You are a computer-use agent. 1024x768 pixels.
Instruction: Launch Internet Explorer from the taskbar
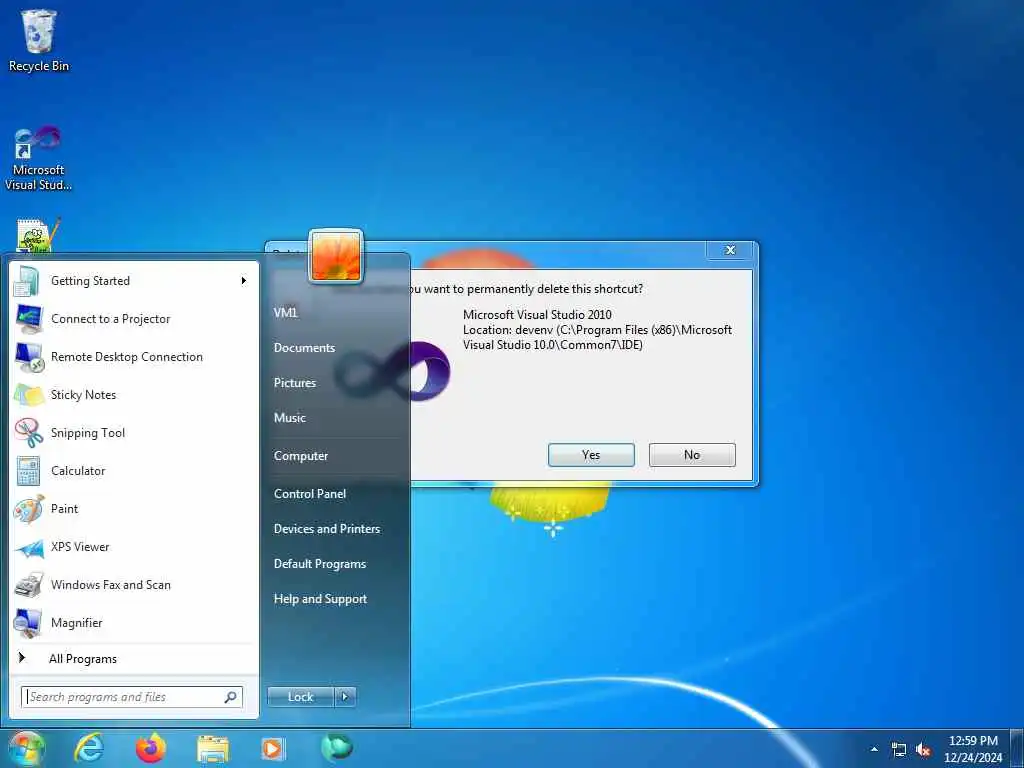[x=88, y=748]
